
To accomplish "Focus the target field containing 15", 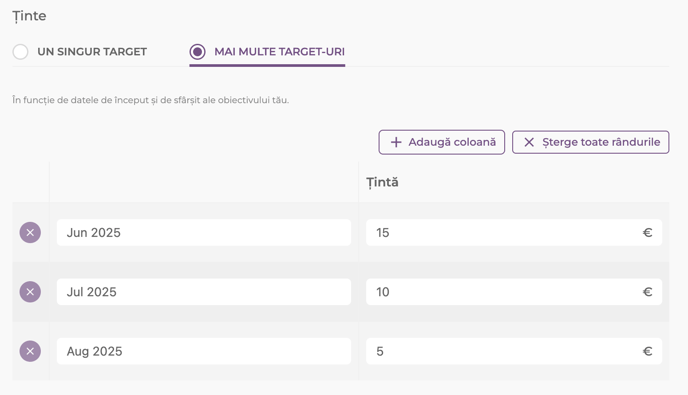I will point(514,233).
